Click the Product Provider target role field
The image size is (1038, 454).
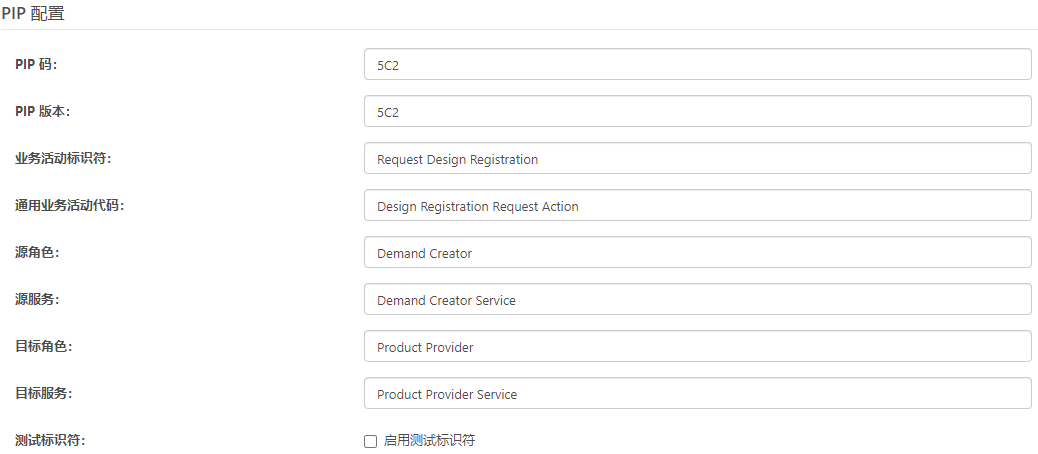[x=697, y=347]
